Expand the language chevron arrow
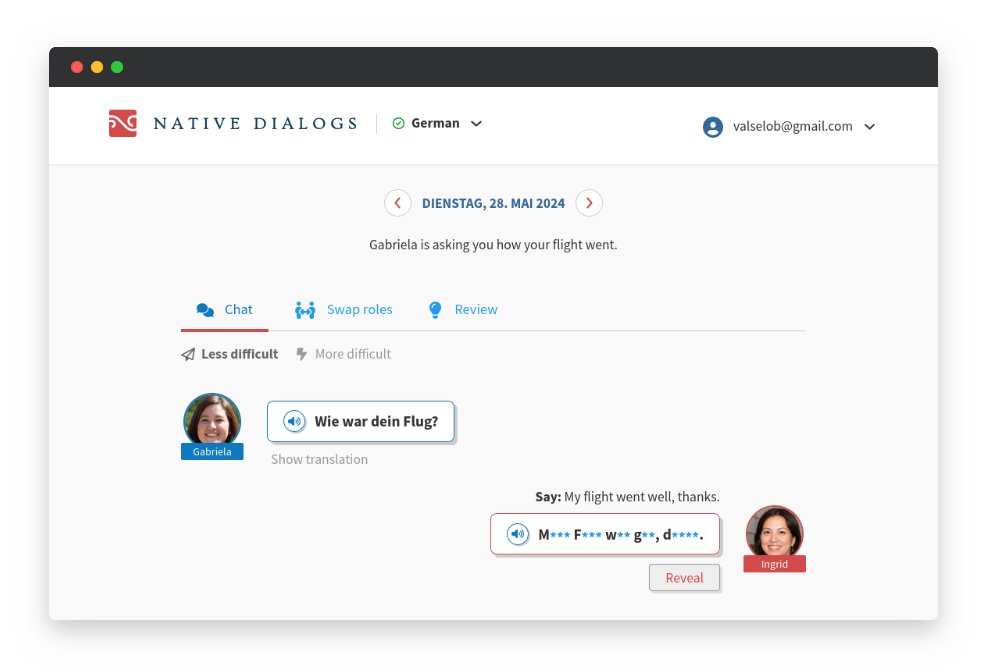 (x=477, y=123)
